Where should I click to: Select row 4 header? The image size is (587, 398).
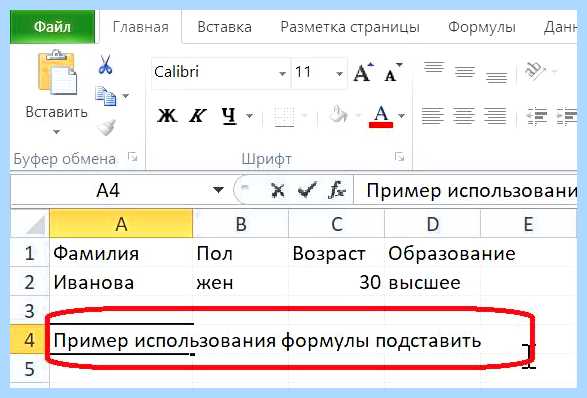30,340
